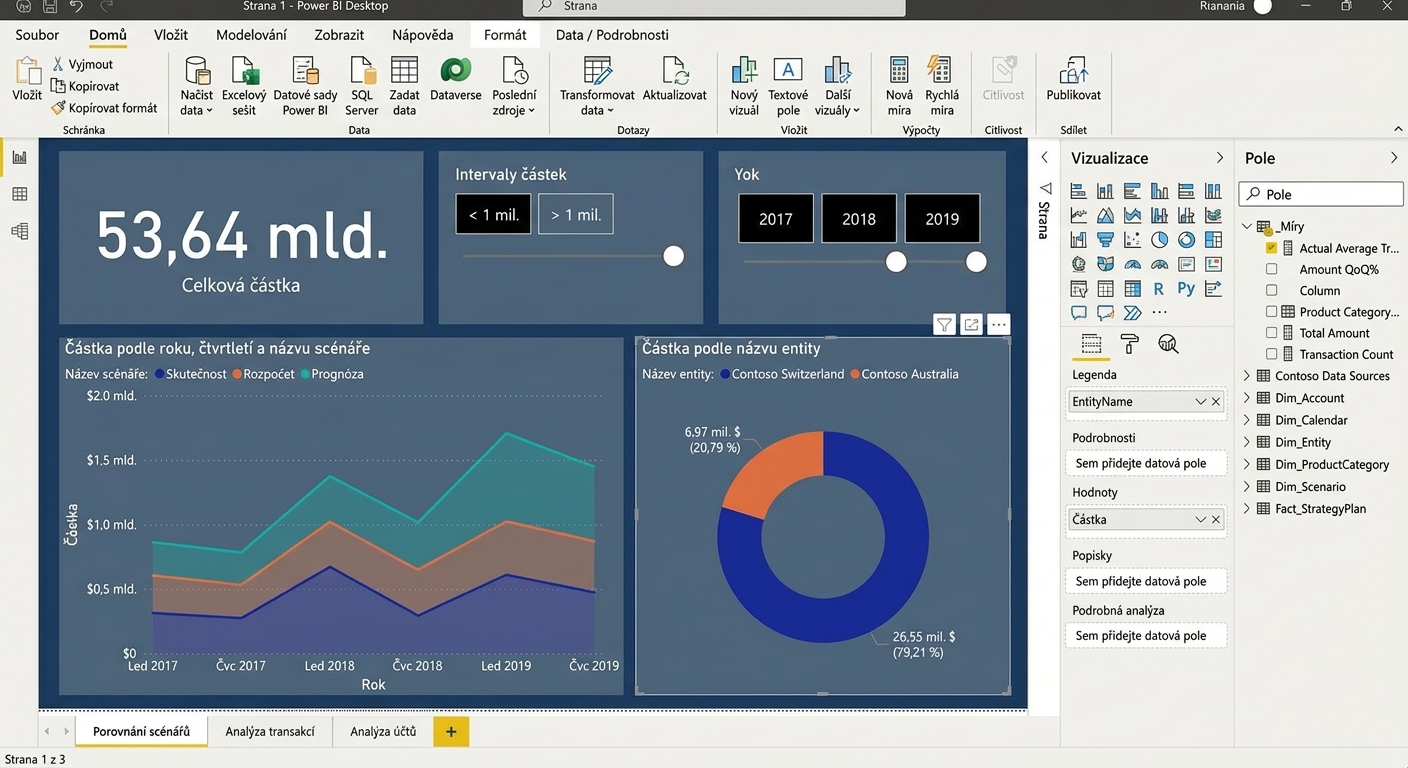Viewport: 1408px width, 768px height.
Task: Click the Zadat data table icon
Action: pos(404,72)
